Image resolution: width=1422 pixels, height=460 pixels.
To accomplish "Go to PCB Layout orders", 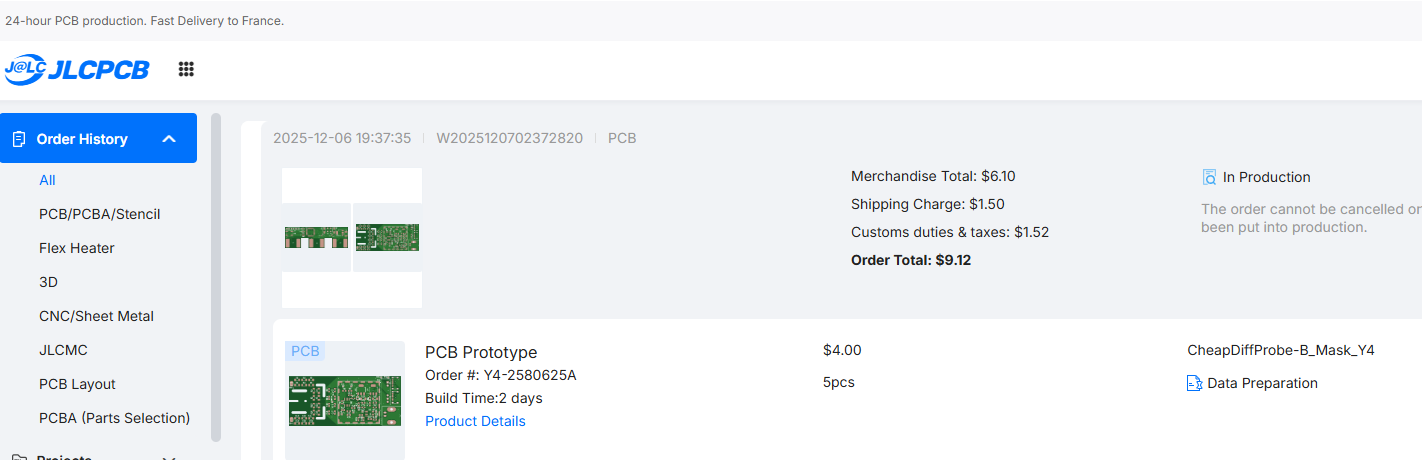I will (77, 384).
